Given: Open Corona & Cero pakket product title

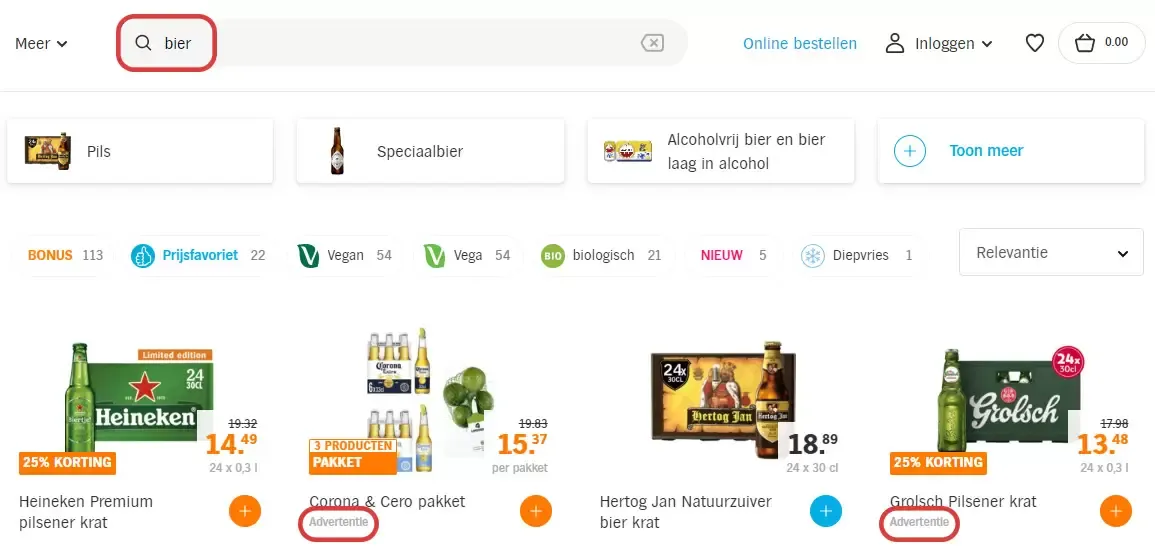Looking at the screenshot, I should (x=387, y=502).
